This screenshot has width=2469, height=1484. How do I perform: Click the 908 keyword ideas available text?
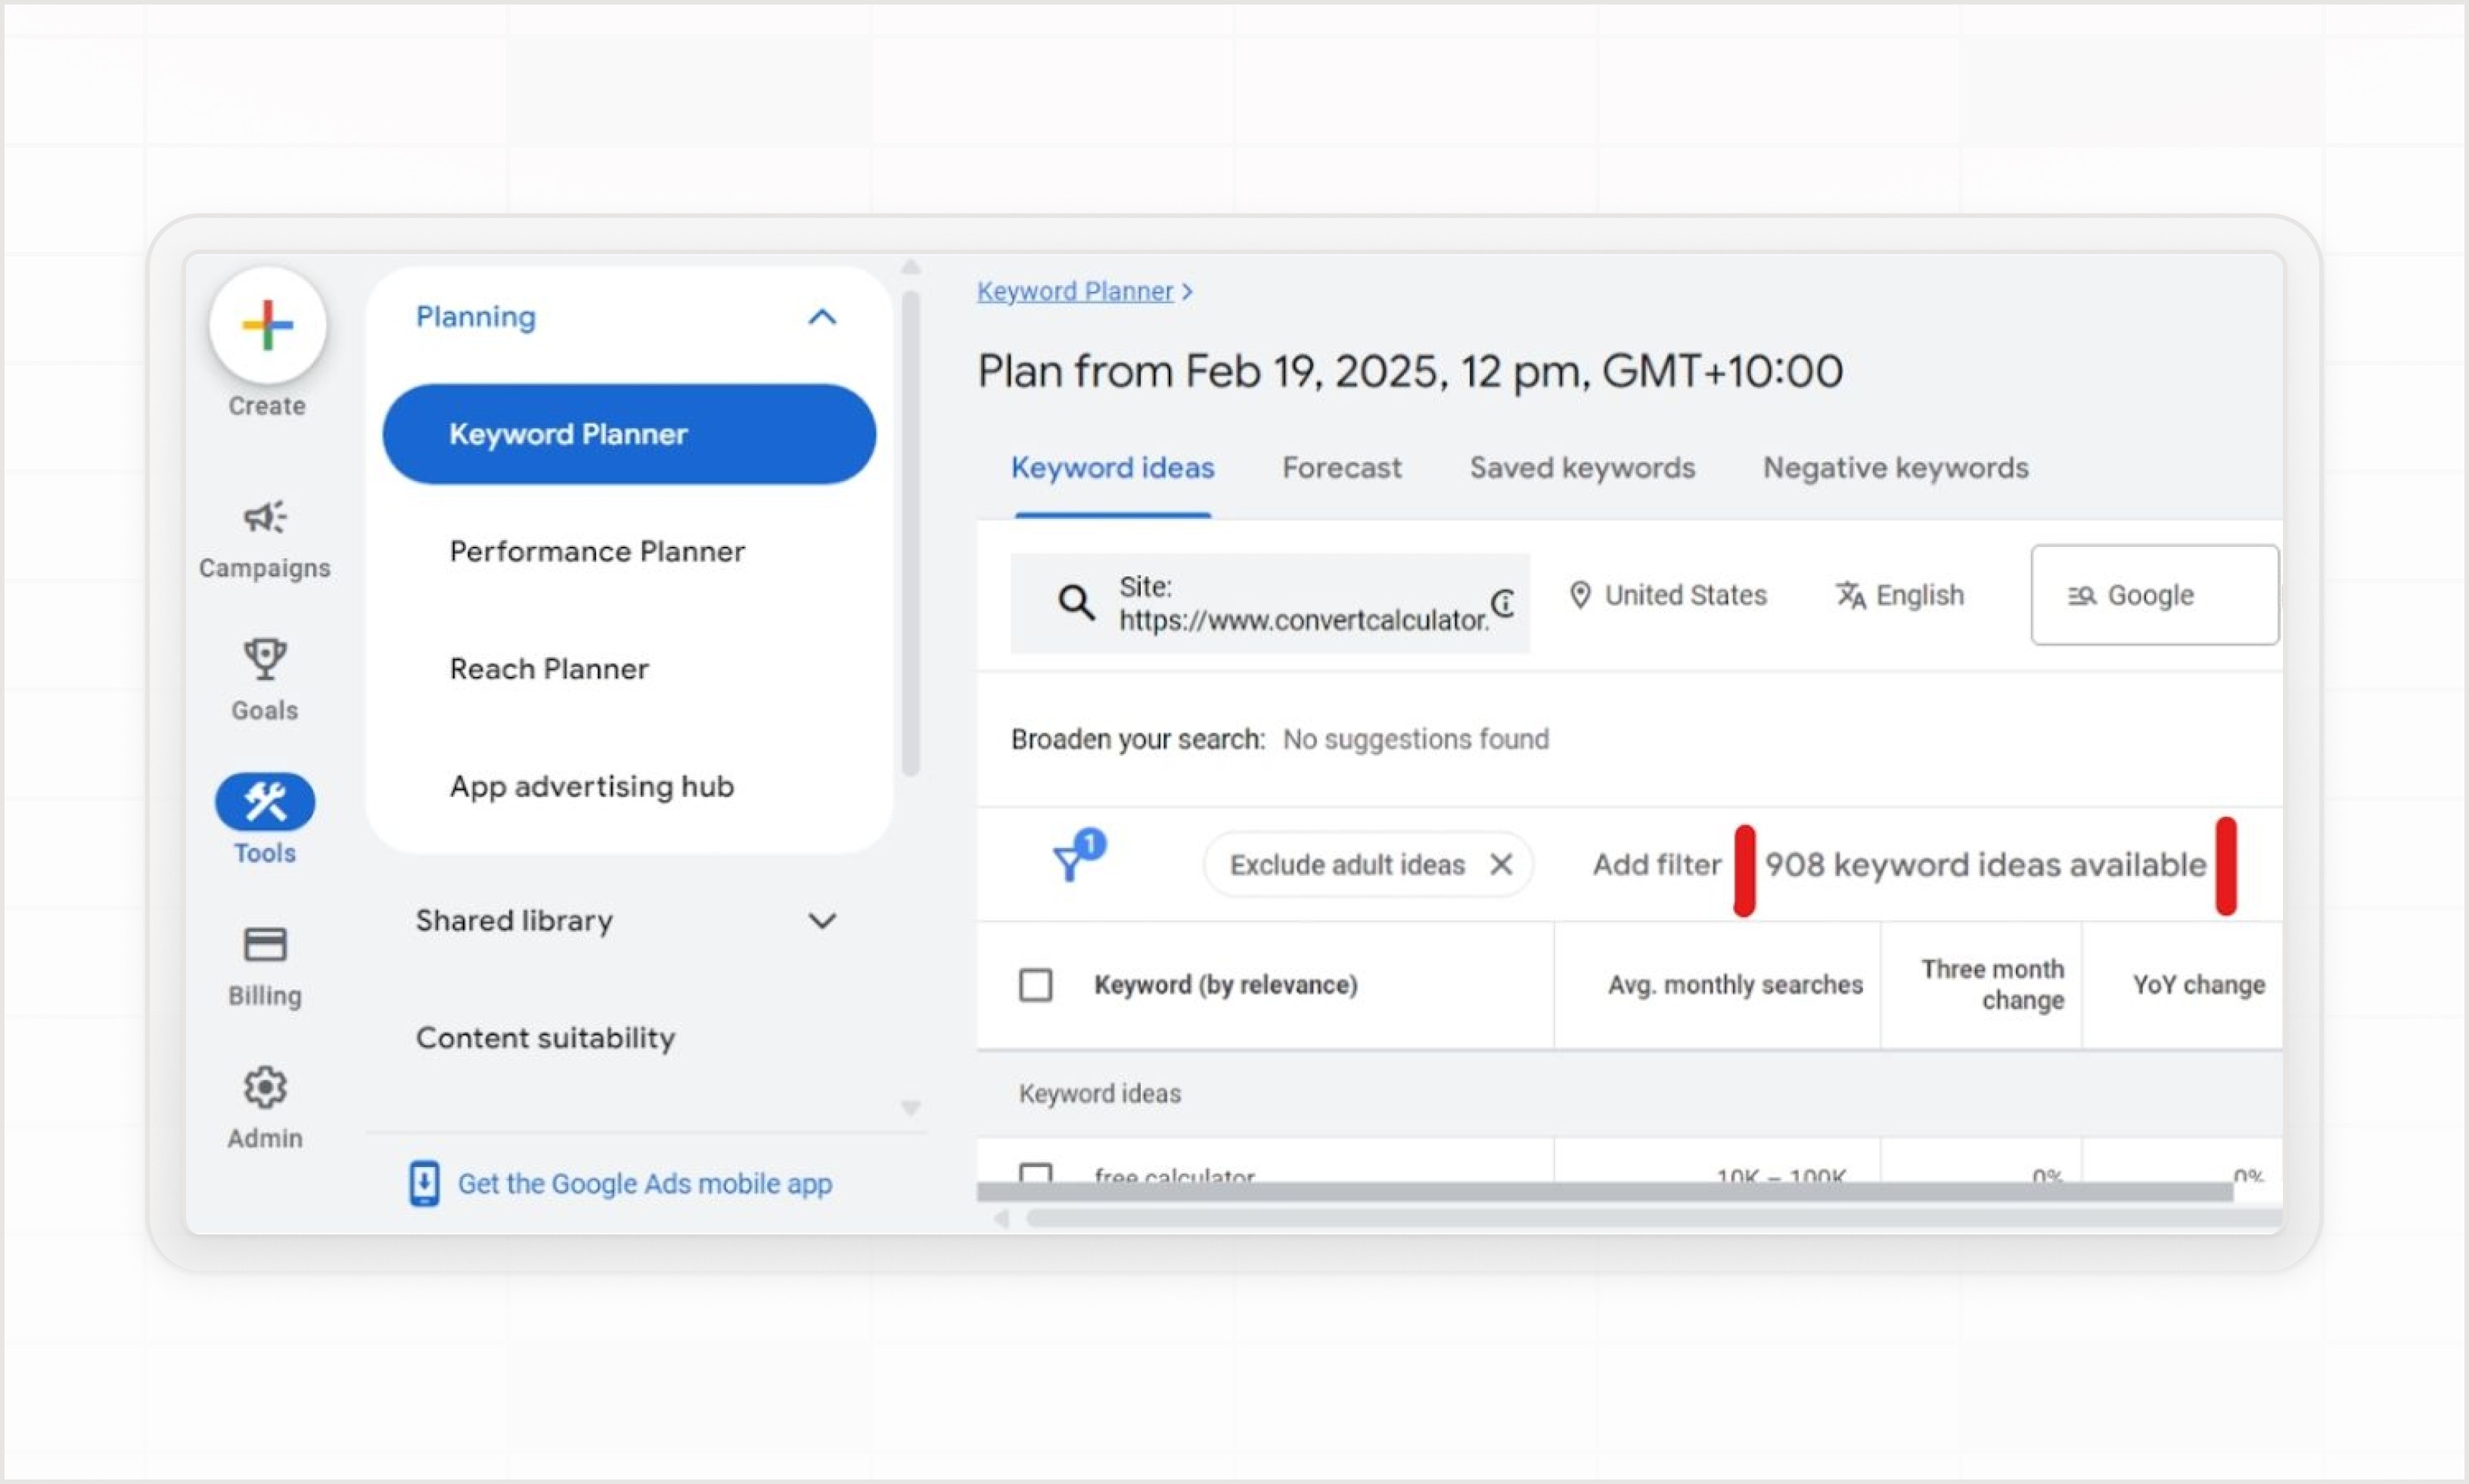pos(1985,864)
